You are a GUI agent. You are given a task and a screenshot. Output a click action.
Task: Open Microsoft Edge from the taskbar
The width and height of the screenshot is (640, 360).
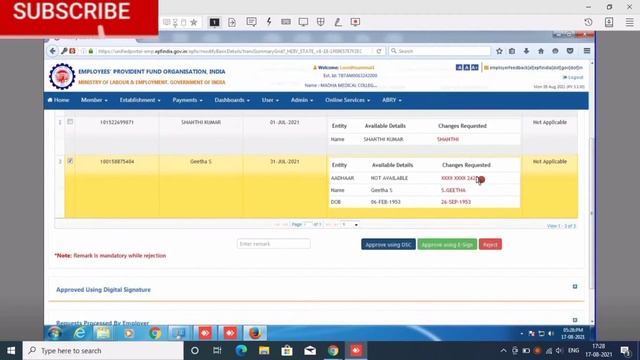[x=241, y=351]
